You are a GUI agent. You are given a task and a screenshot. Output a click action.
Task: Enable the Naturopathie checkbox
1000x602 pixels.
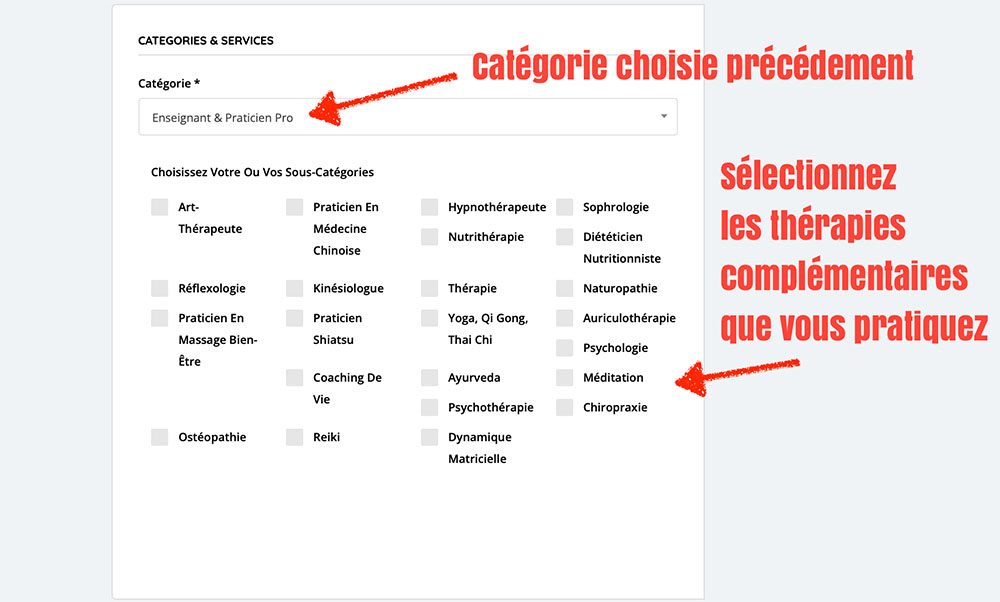[564, 288]
